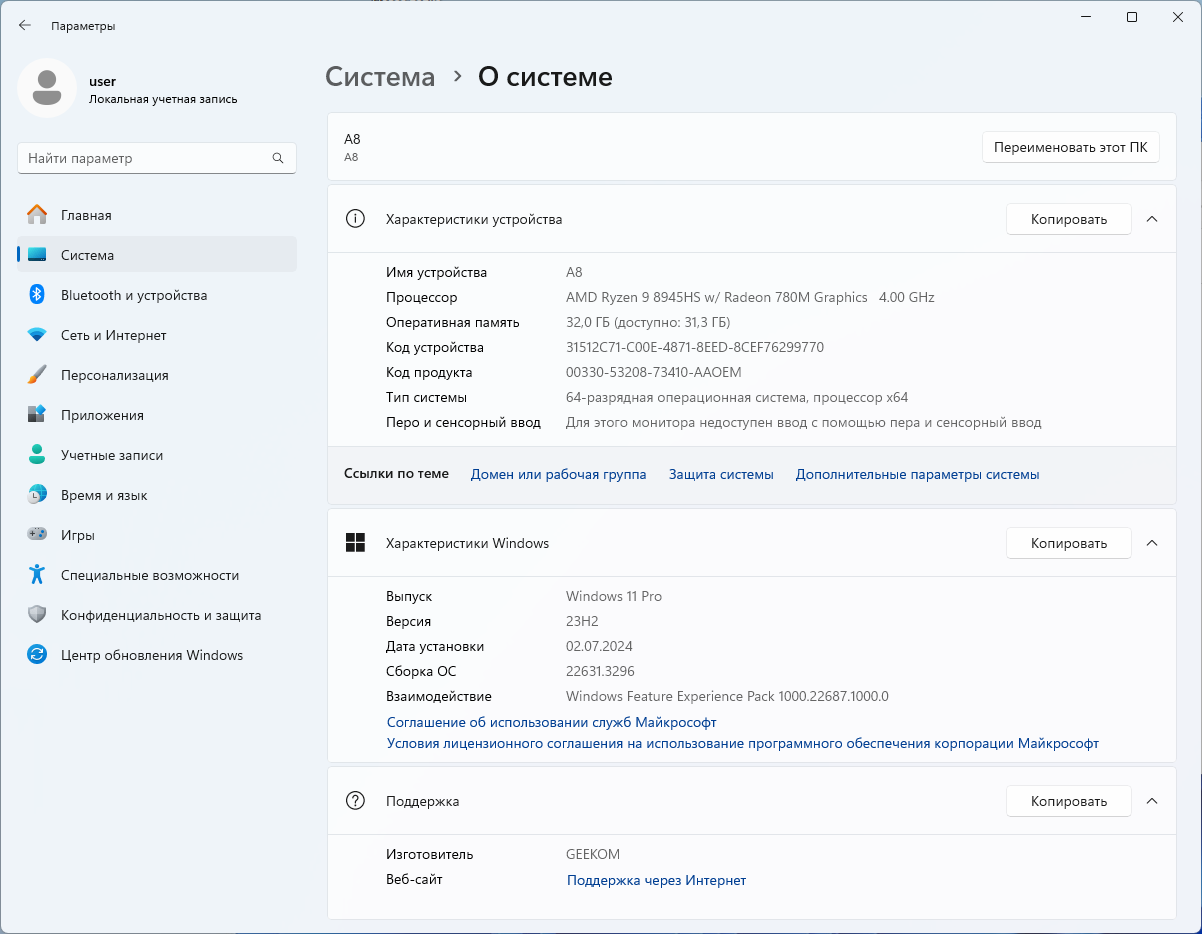Screen dimensions: 1202x934
Task: Click the user avatar picture
Action: pos(47,88)
